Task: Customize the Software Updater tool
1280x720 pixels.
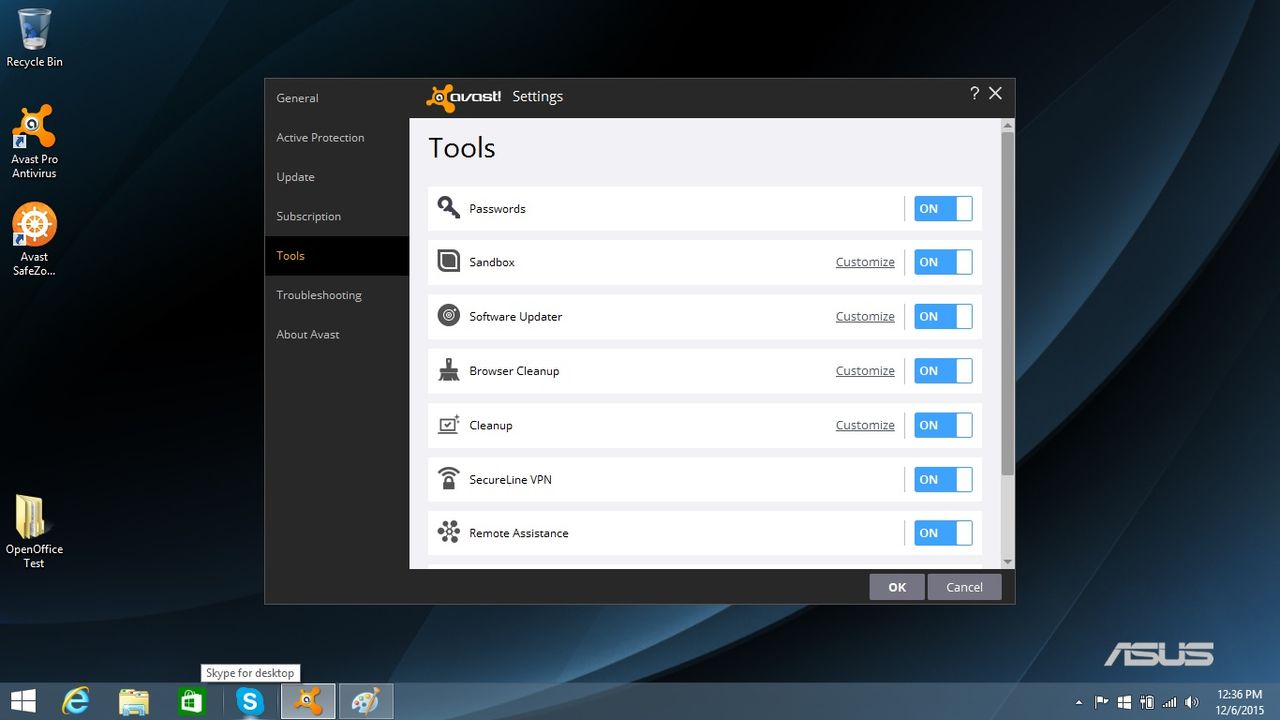Action: [865, 316]
